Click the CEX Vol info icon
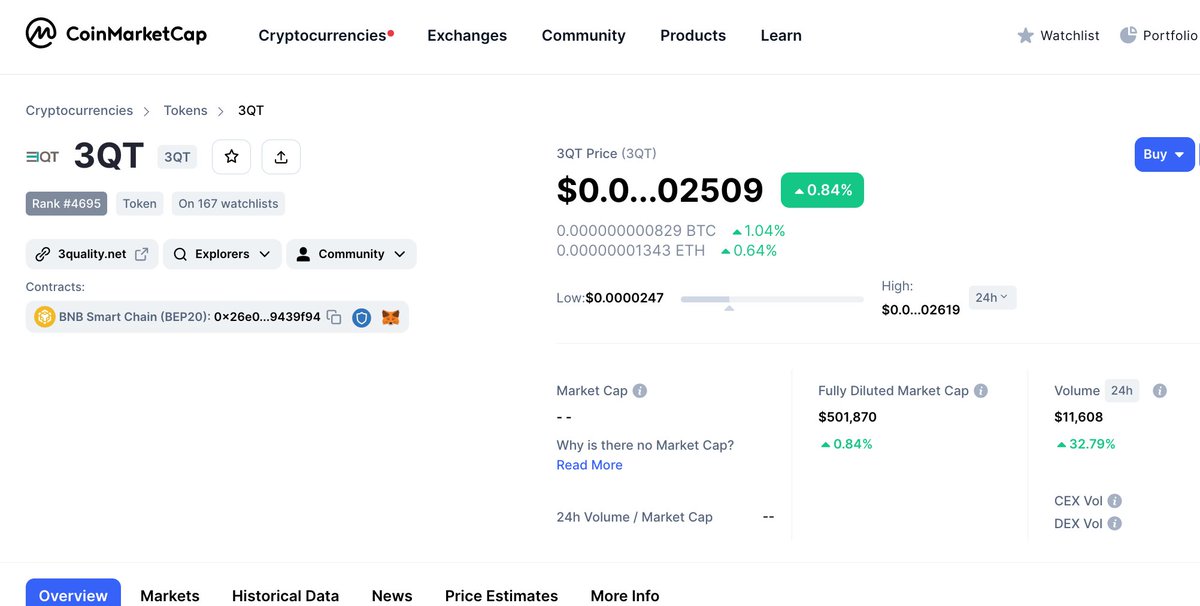This screenshot has width=1200, height=606. [x=1114, y=501]
